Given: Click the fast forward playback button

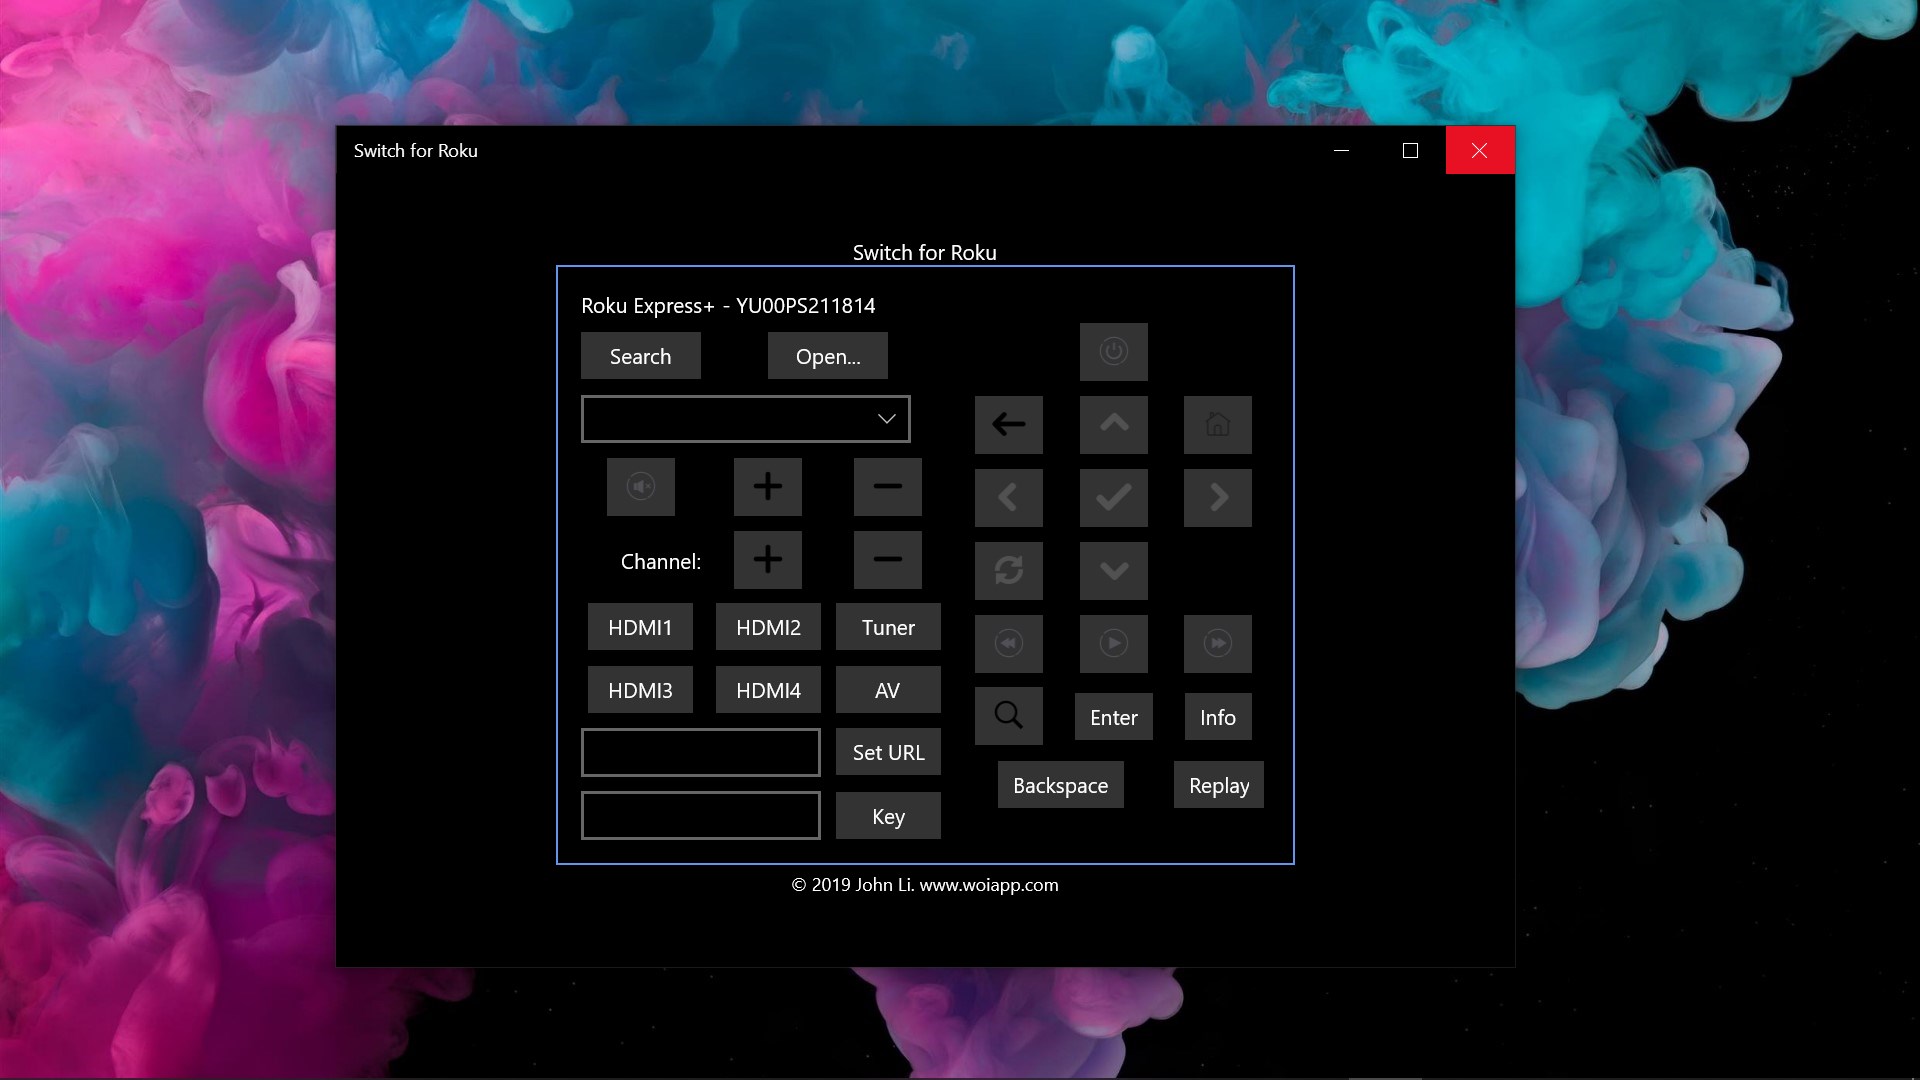Looking at the screenshot, I should pos(1217,643).
